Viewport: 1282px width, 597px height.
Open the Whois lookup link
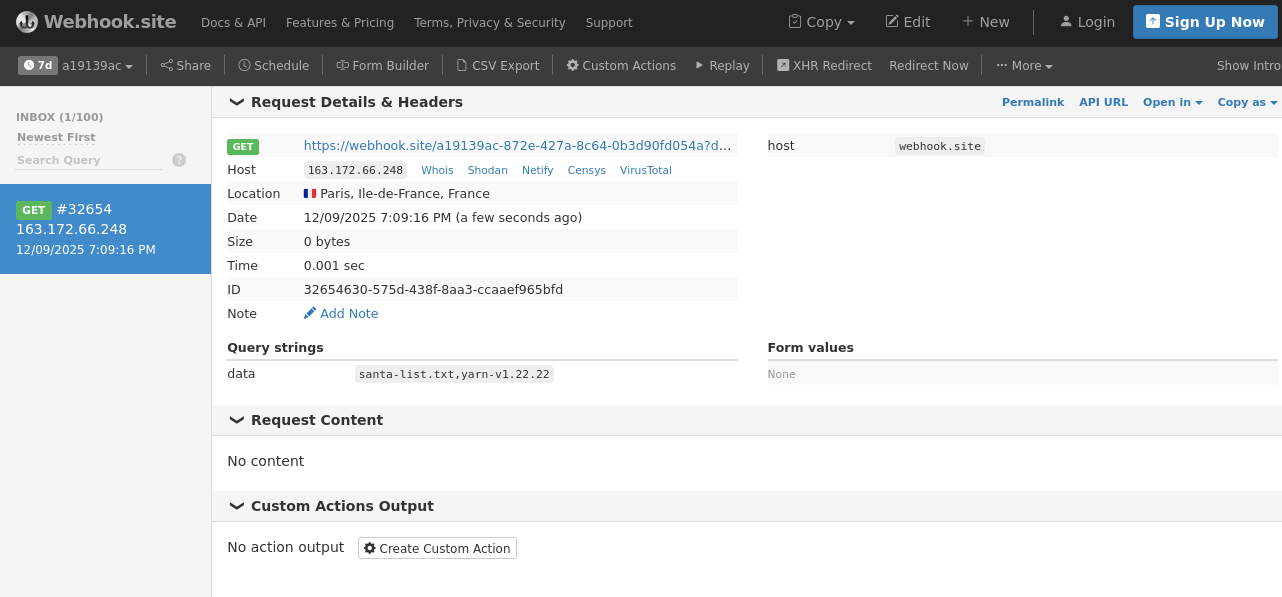[x=437, y=170]
